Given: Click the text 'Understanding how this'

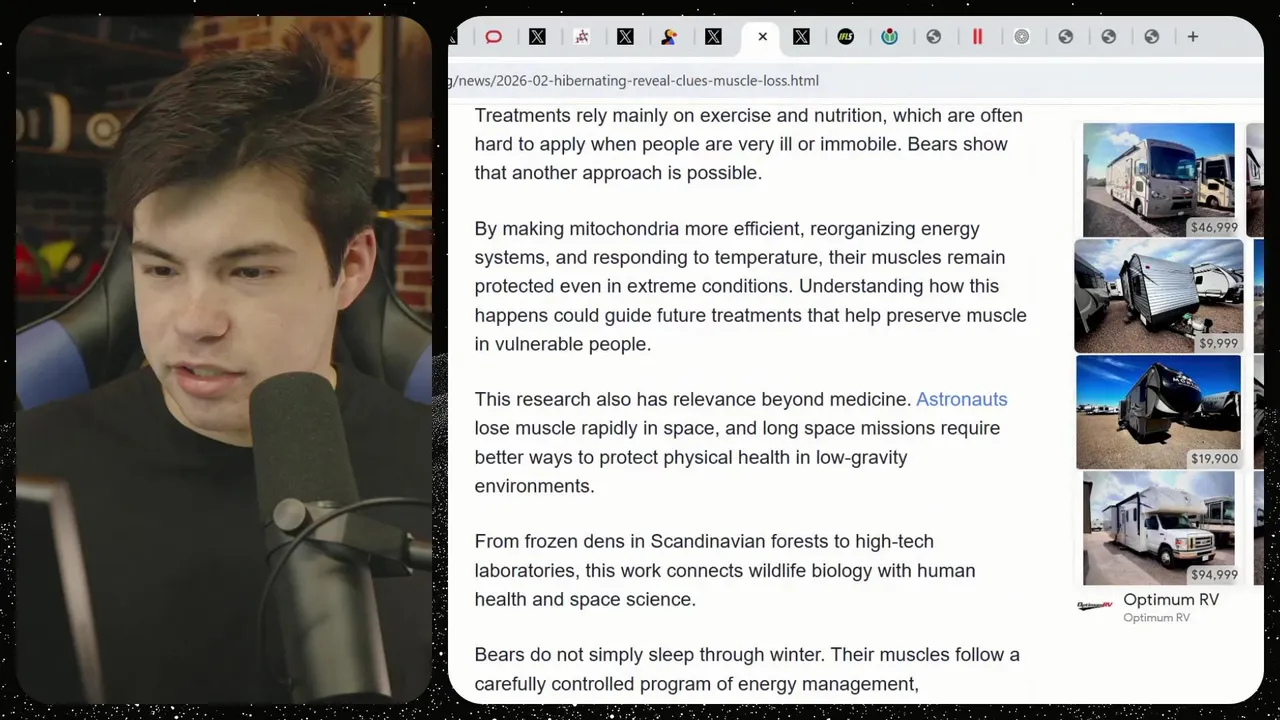Looking at the screenshot, I should (899, 286).
